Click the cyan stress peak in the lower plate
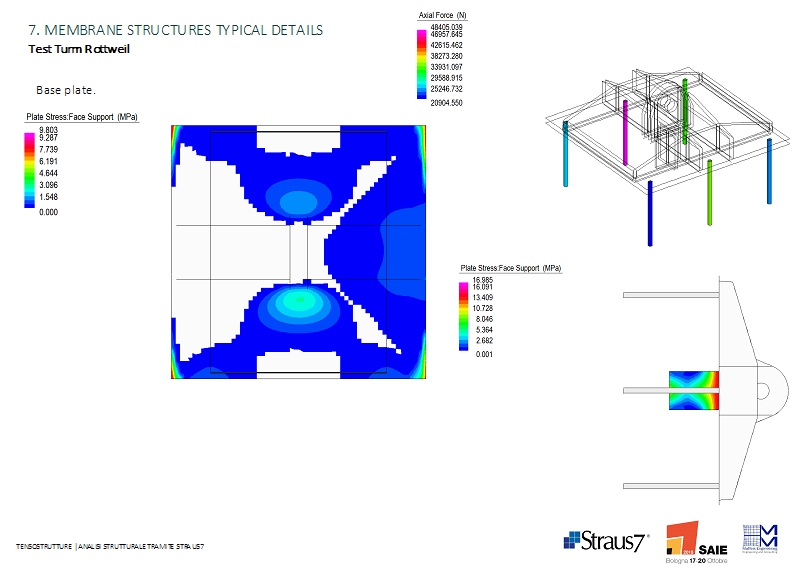800x566 pixels. tap(296, 299)
